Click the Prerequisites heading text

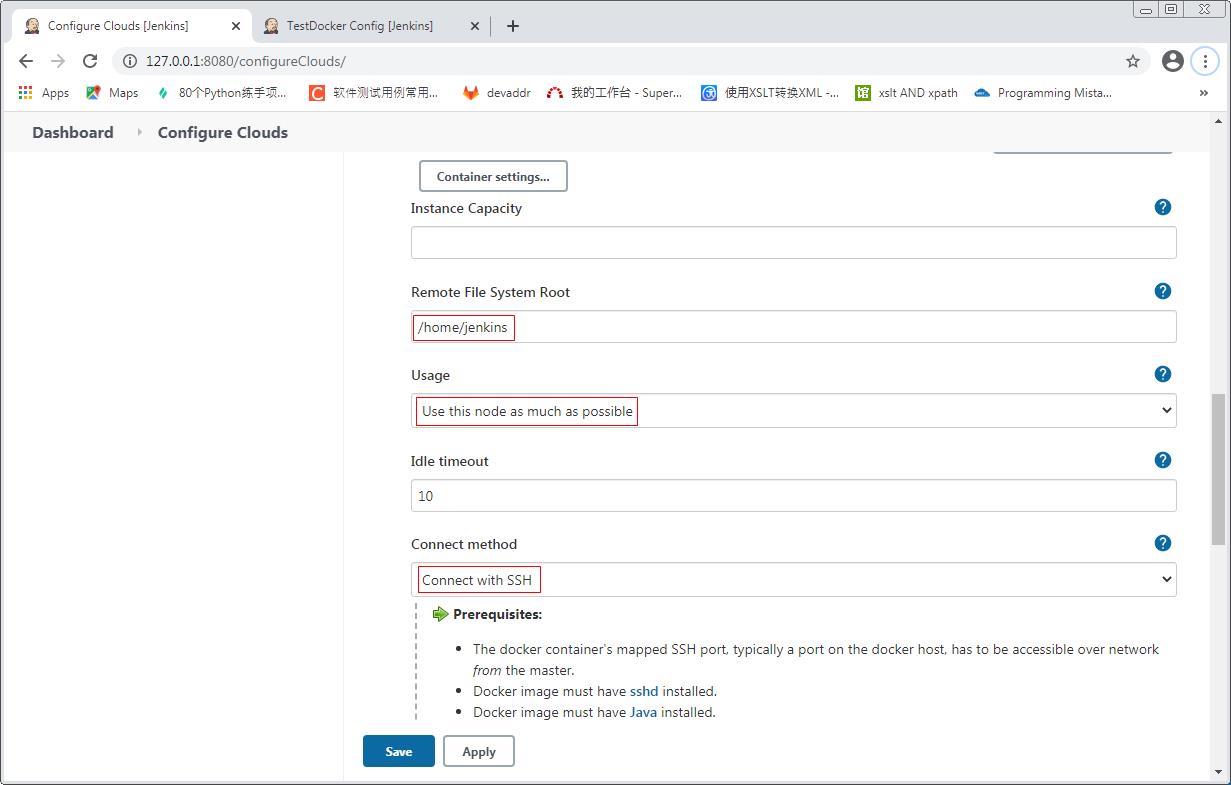[497, 614]
